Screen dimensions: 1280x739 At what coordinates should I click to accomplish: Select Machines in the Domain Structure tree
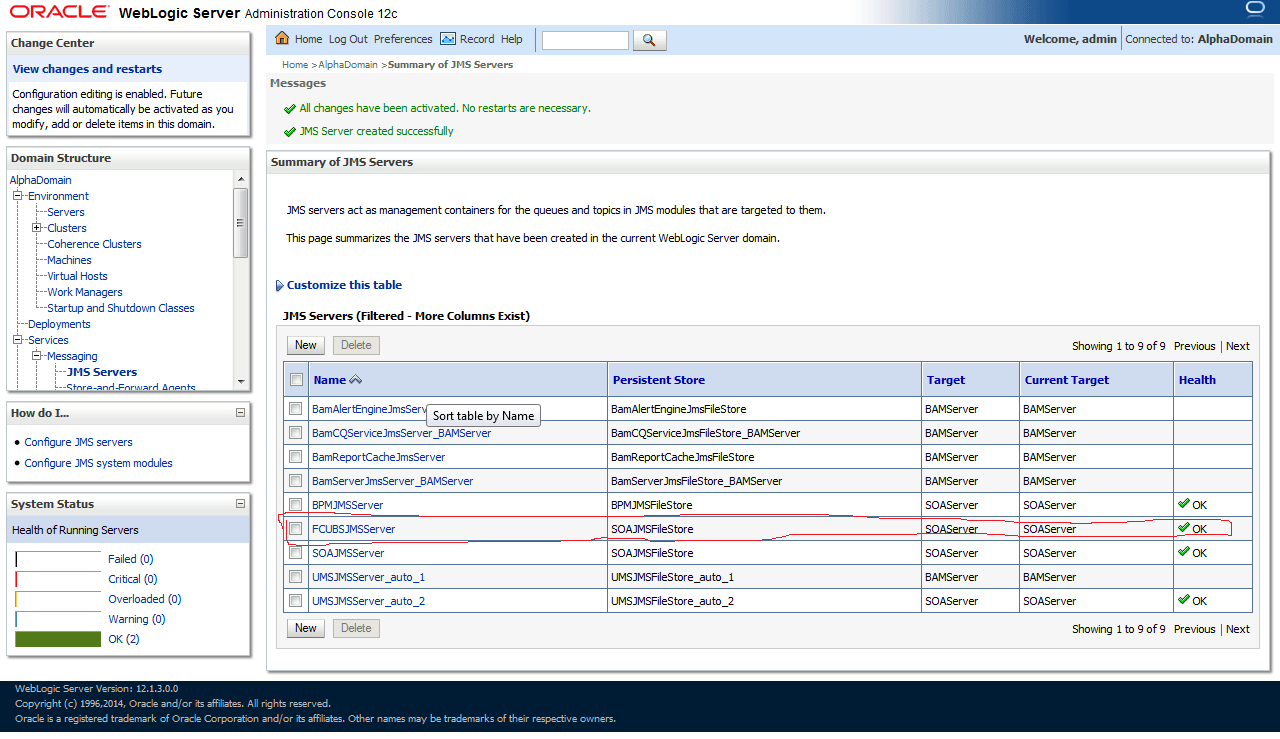click(69, 260)
